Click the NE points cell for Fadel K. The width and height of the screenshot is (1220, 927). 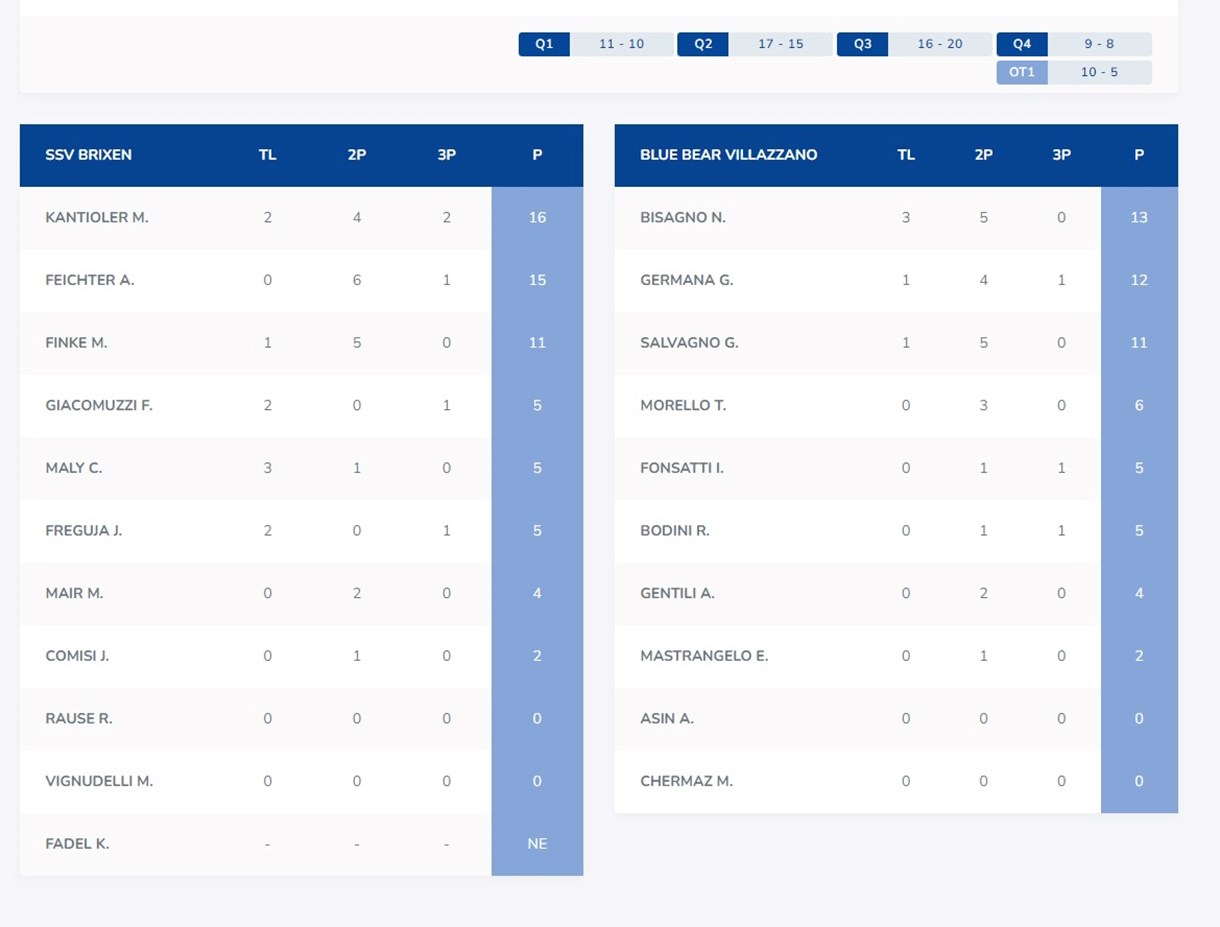tap(537, 844)
